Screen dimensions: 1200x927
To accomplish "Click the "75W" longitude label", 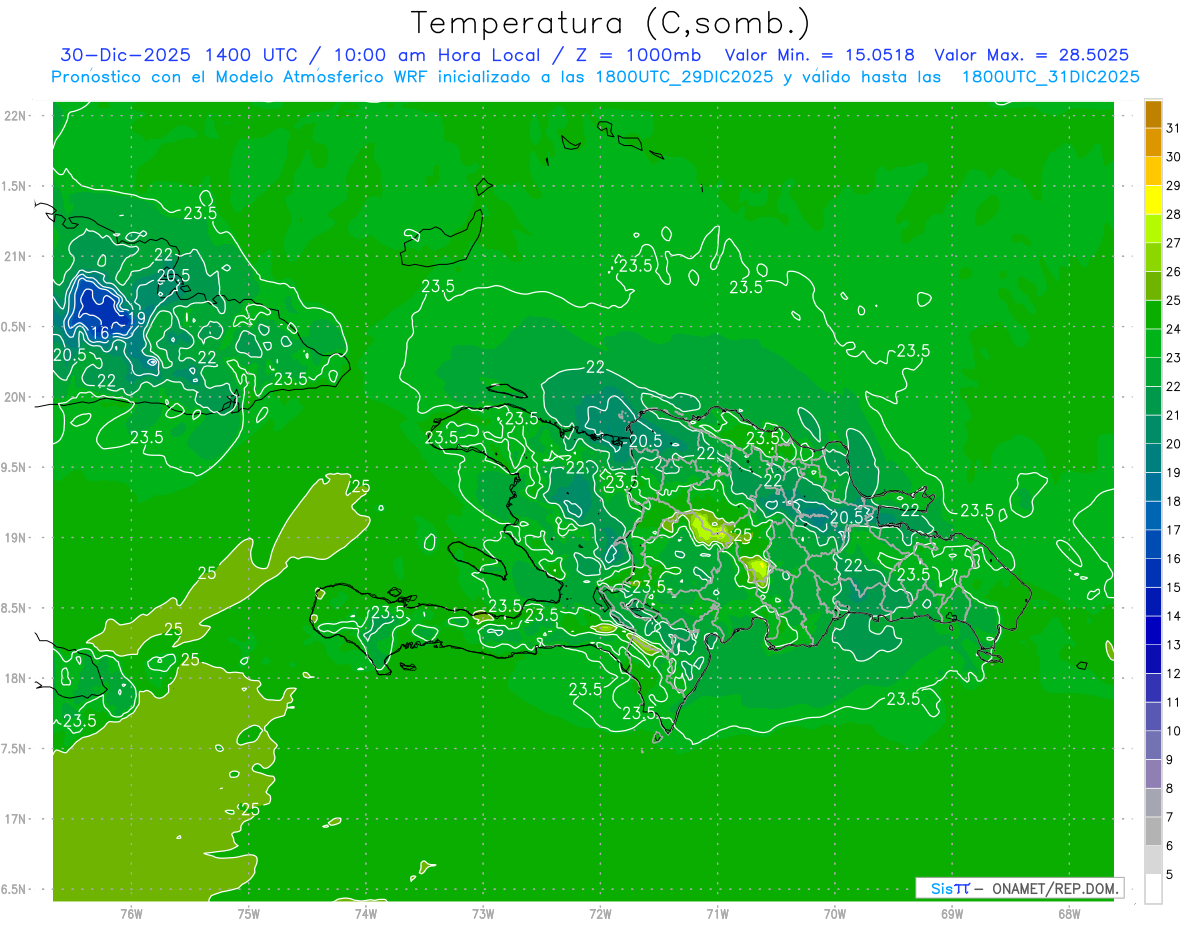I will 249,913.
